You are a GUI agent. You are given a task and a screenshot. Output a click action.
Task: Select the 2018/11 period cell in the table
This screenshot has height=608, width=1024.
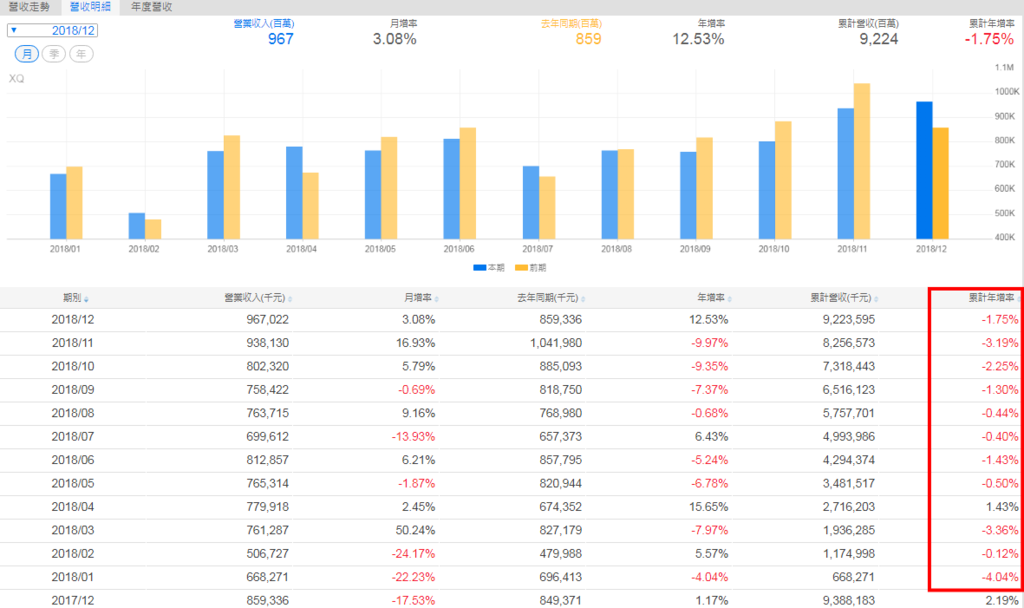click(72, 343)
